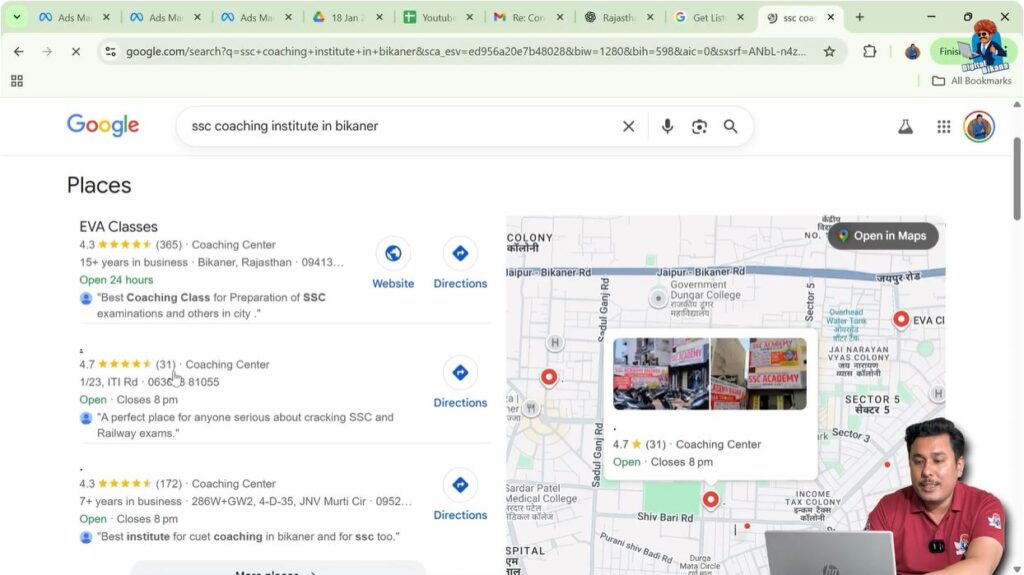Screen dimensions: 1024x575
Task: View site information icon in address bar
Action: point(110,51)
